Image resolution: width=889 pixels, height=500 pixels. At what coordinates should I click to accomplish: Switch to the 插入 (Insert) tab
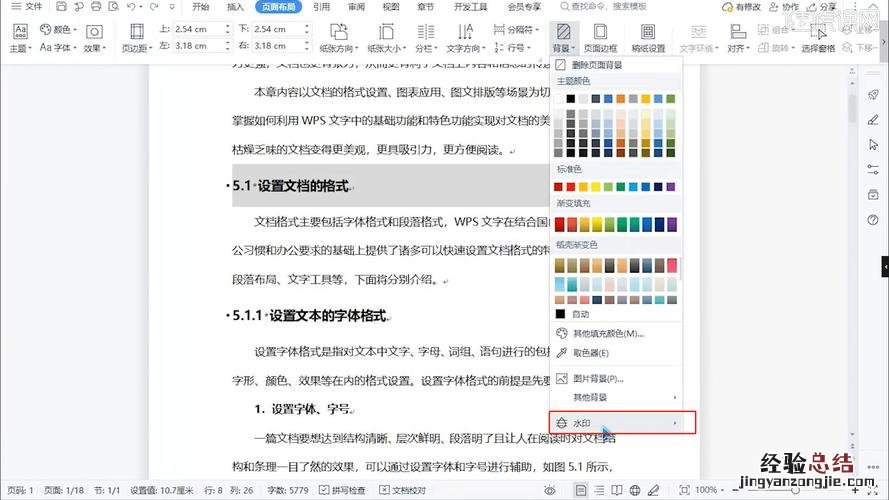pyautogui.click(x=235, y=6)
